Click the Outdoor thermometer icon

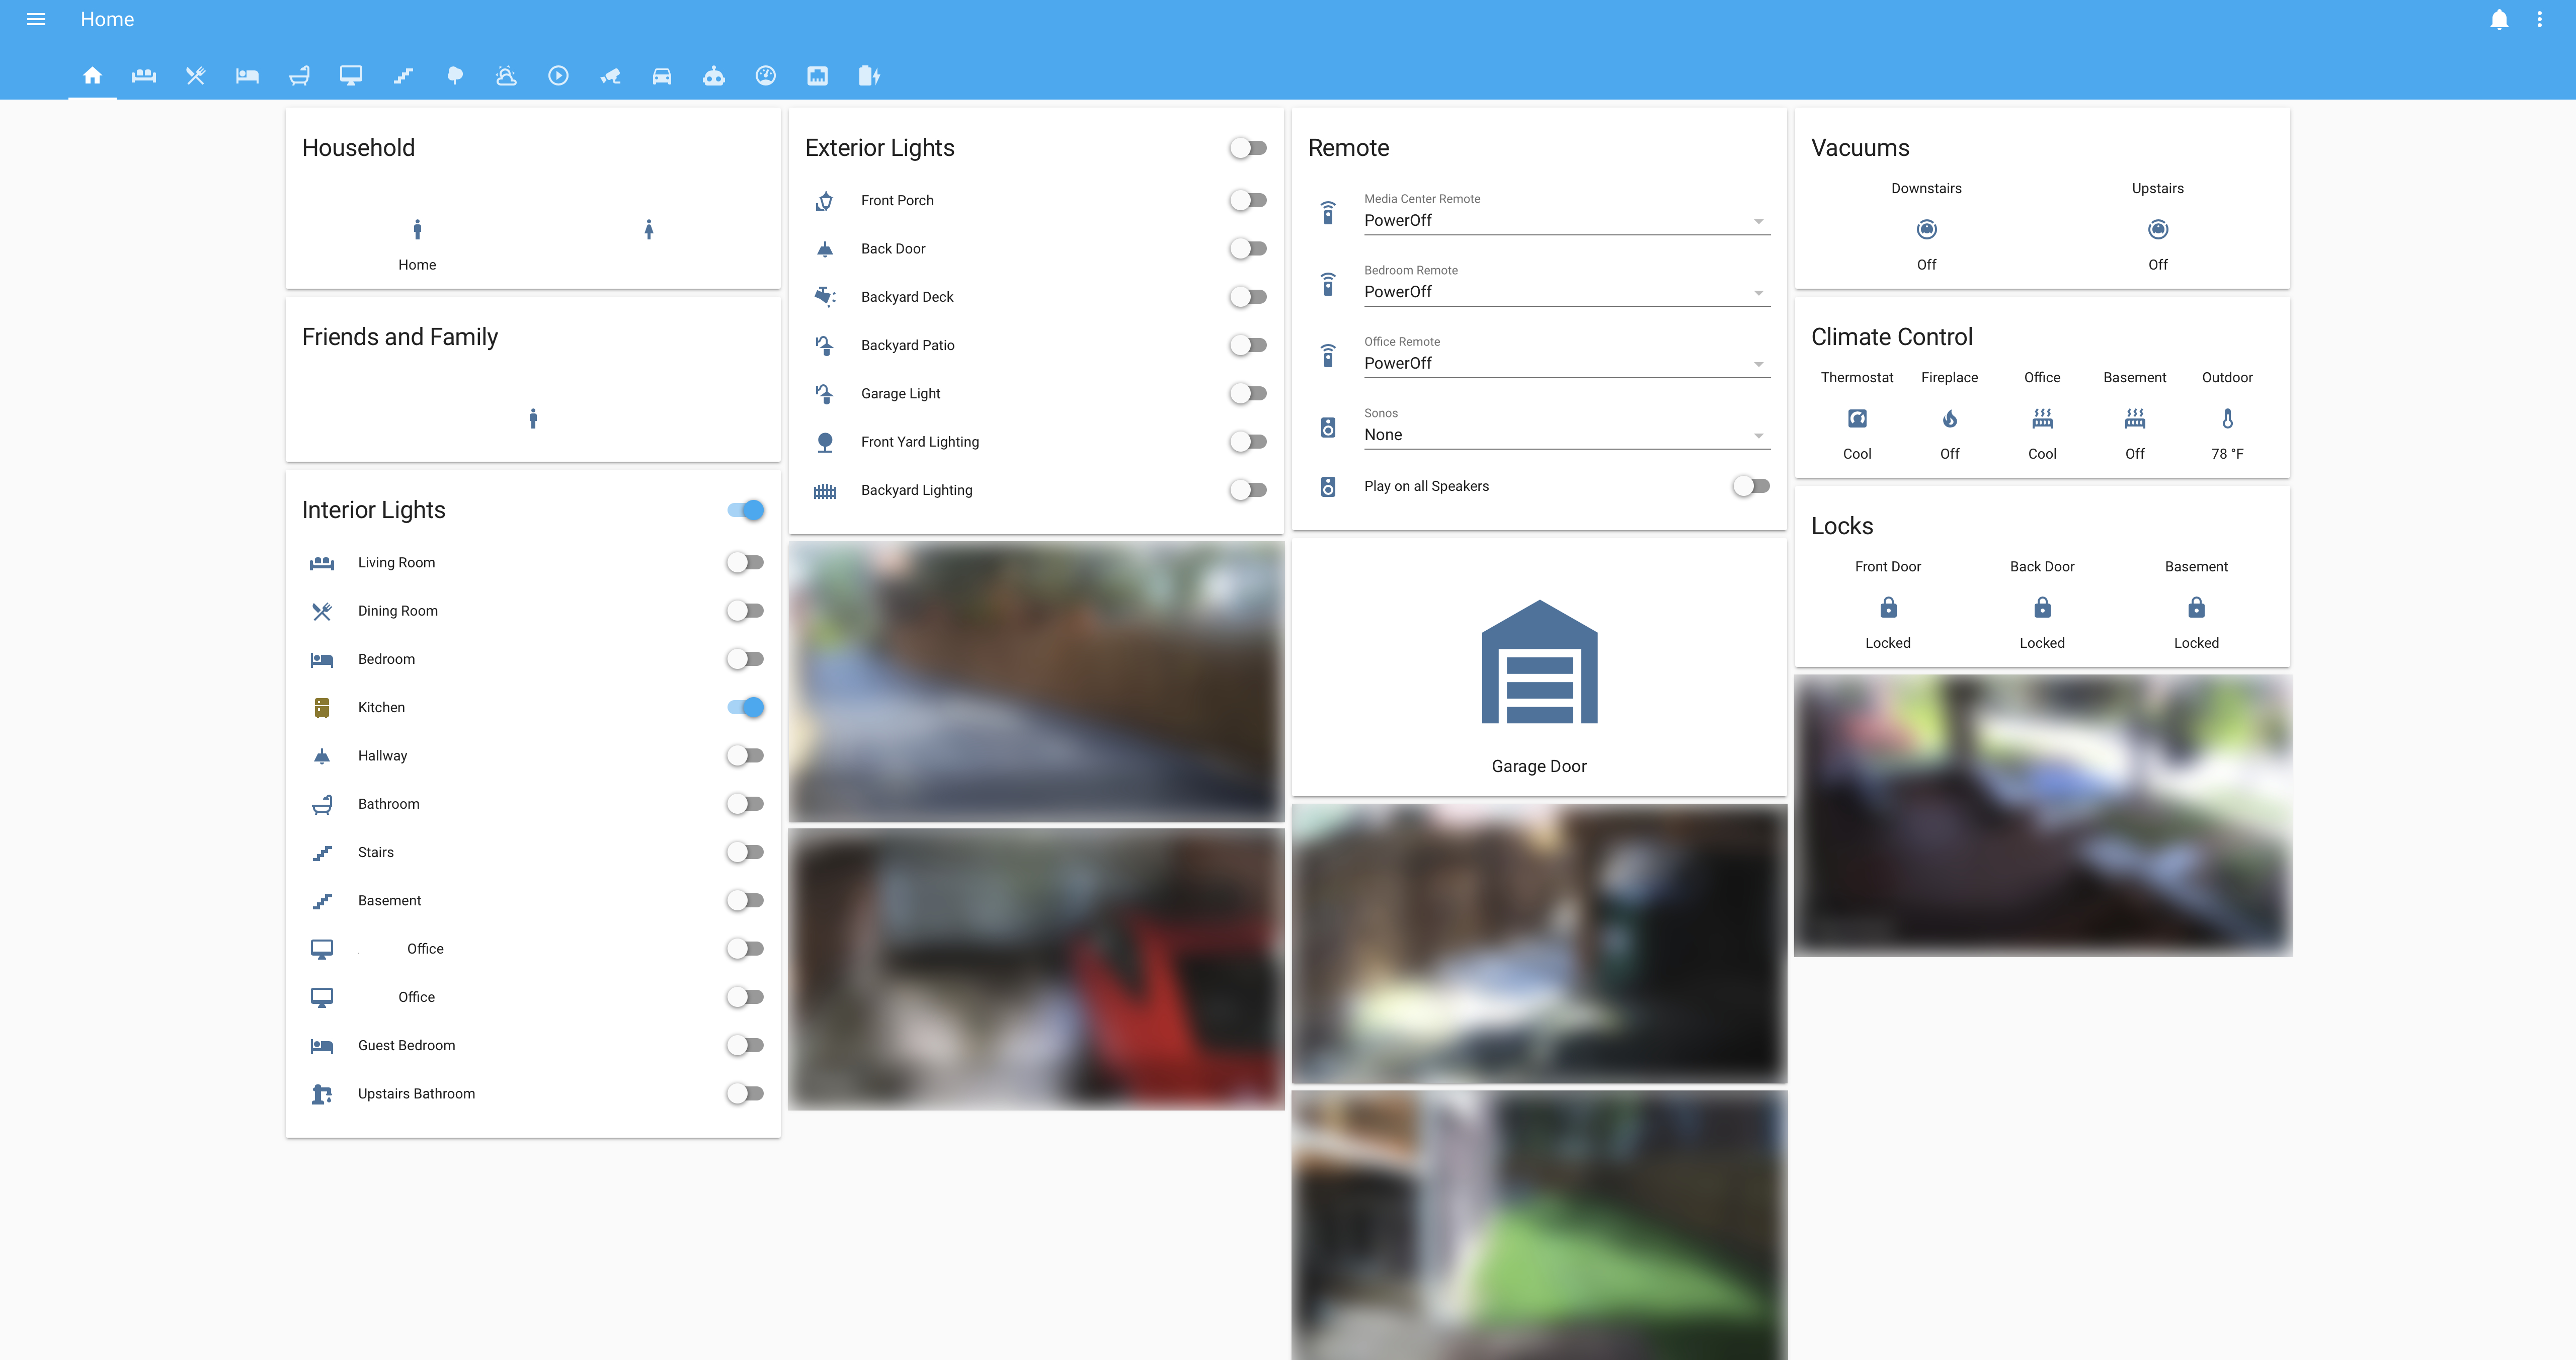pyautogui.click(x=2227, y=419)
